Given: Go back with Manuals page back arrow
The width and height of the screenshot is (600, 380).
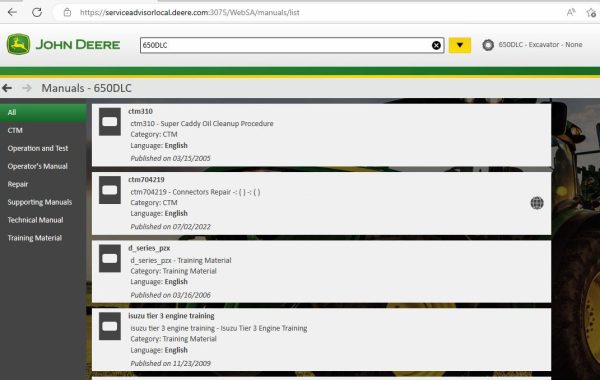Looking at the screenshot, I should click(x=7, y=88).
